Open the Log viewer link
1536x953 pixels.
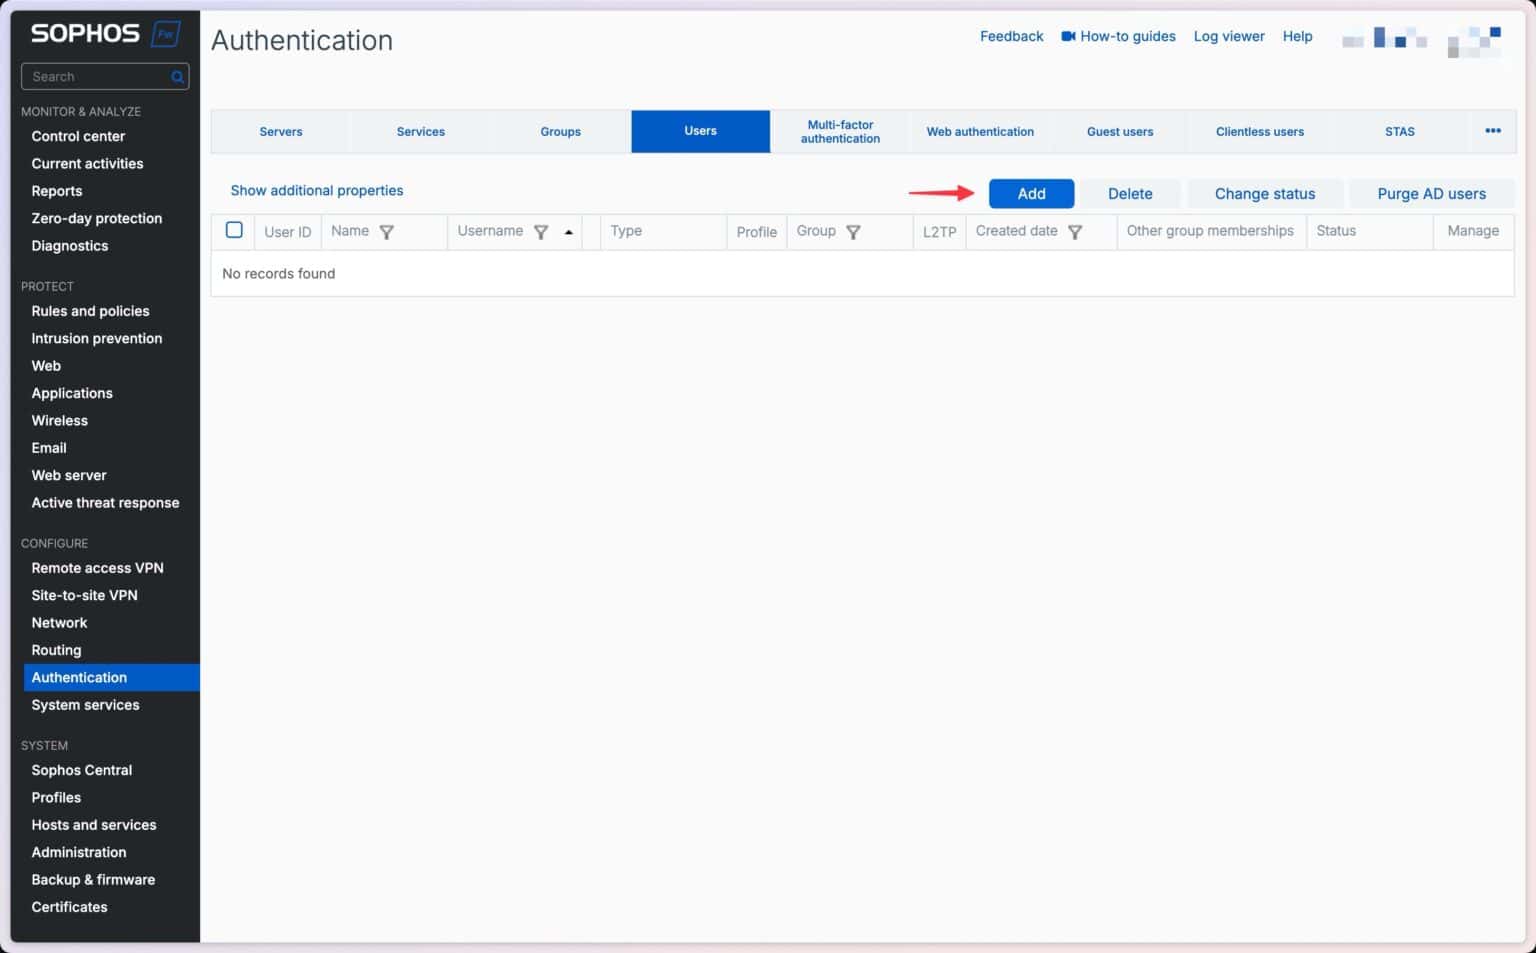pyautogui.click(x=1229, y=36)
